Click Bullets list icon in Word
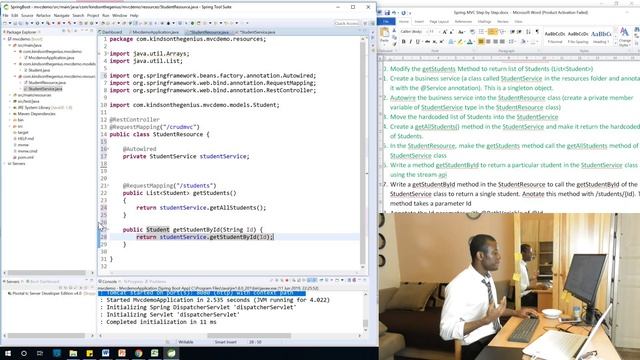The image size is (640, 360). [x=481, y=31]
